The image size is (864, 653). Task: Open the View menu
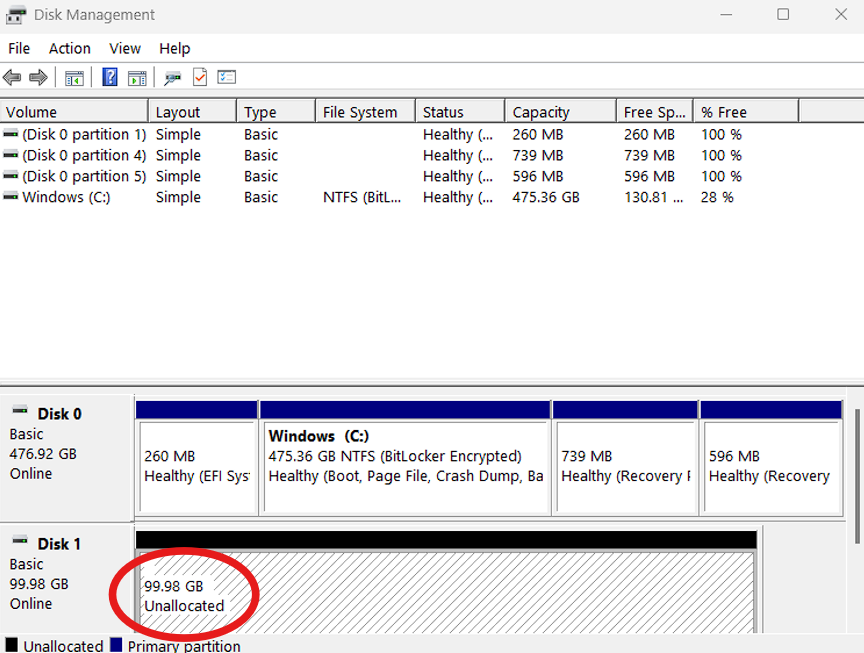coord(124,48)
